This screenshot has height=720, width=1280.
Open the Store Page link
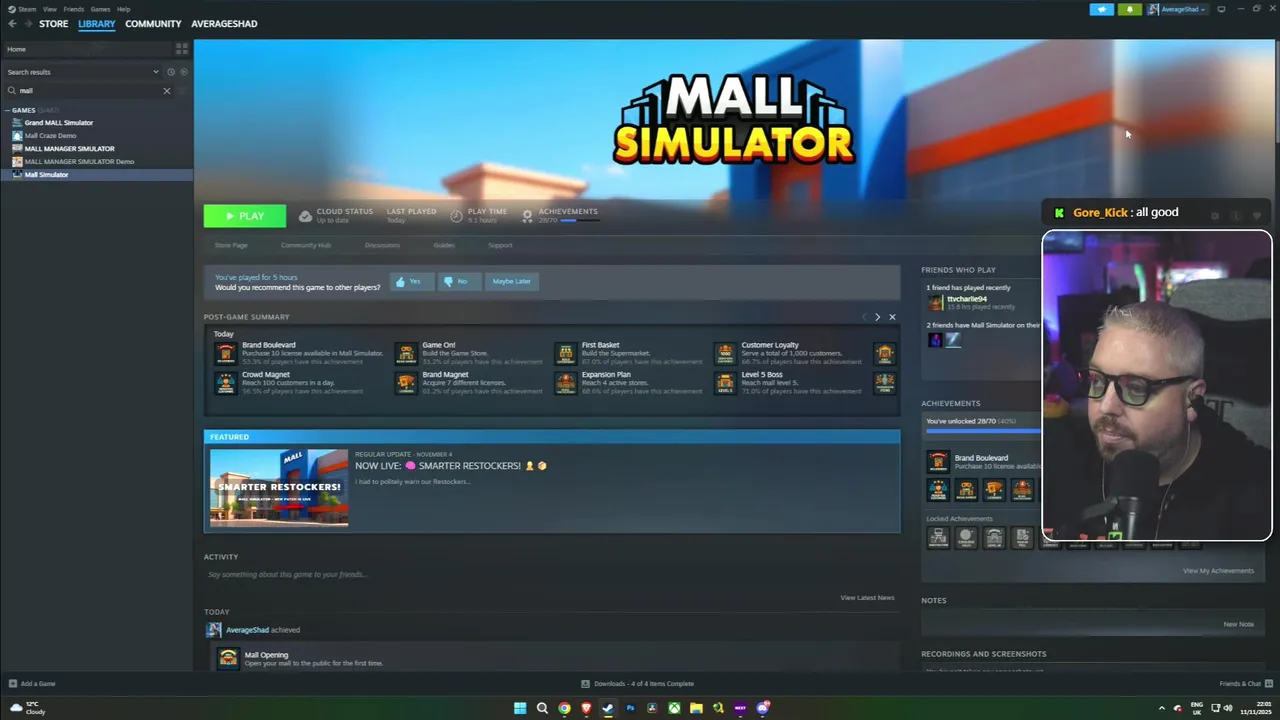tap(231, 245)
